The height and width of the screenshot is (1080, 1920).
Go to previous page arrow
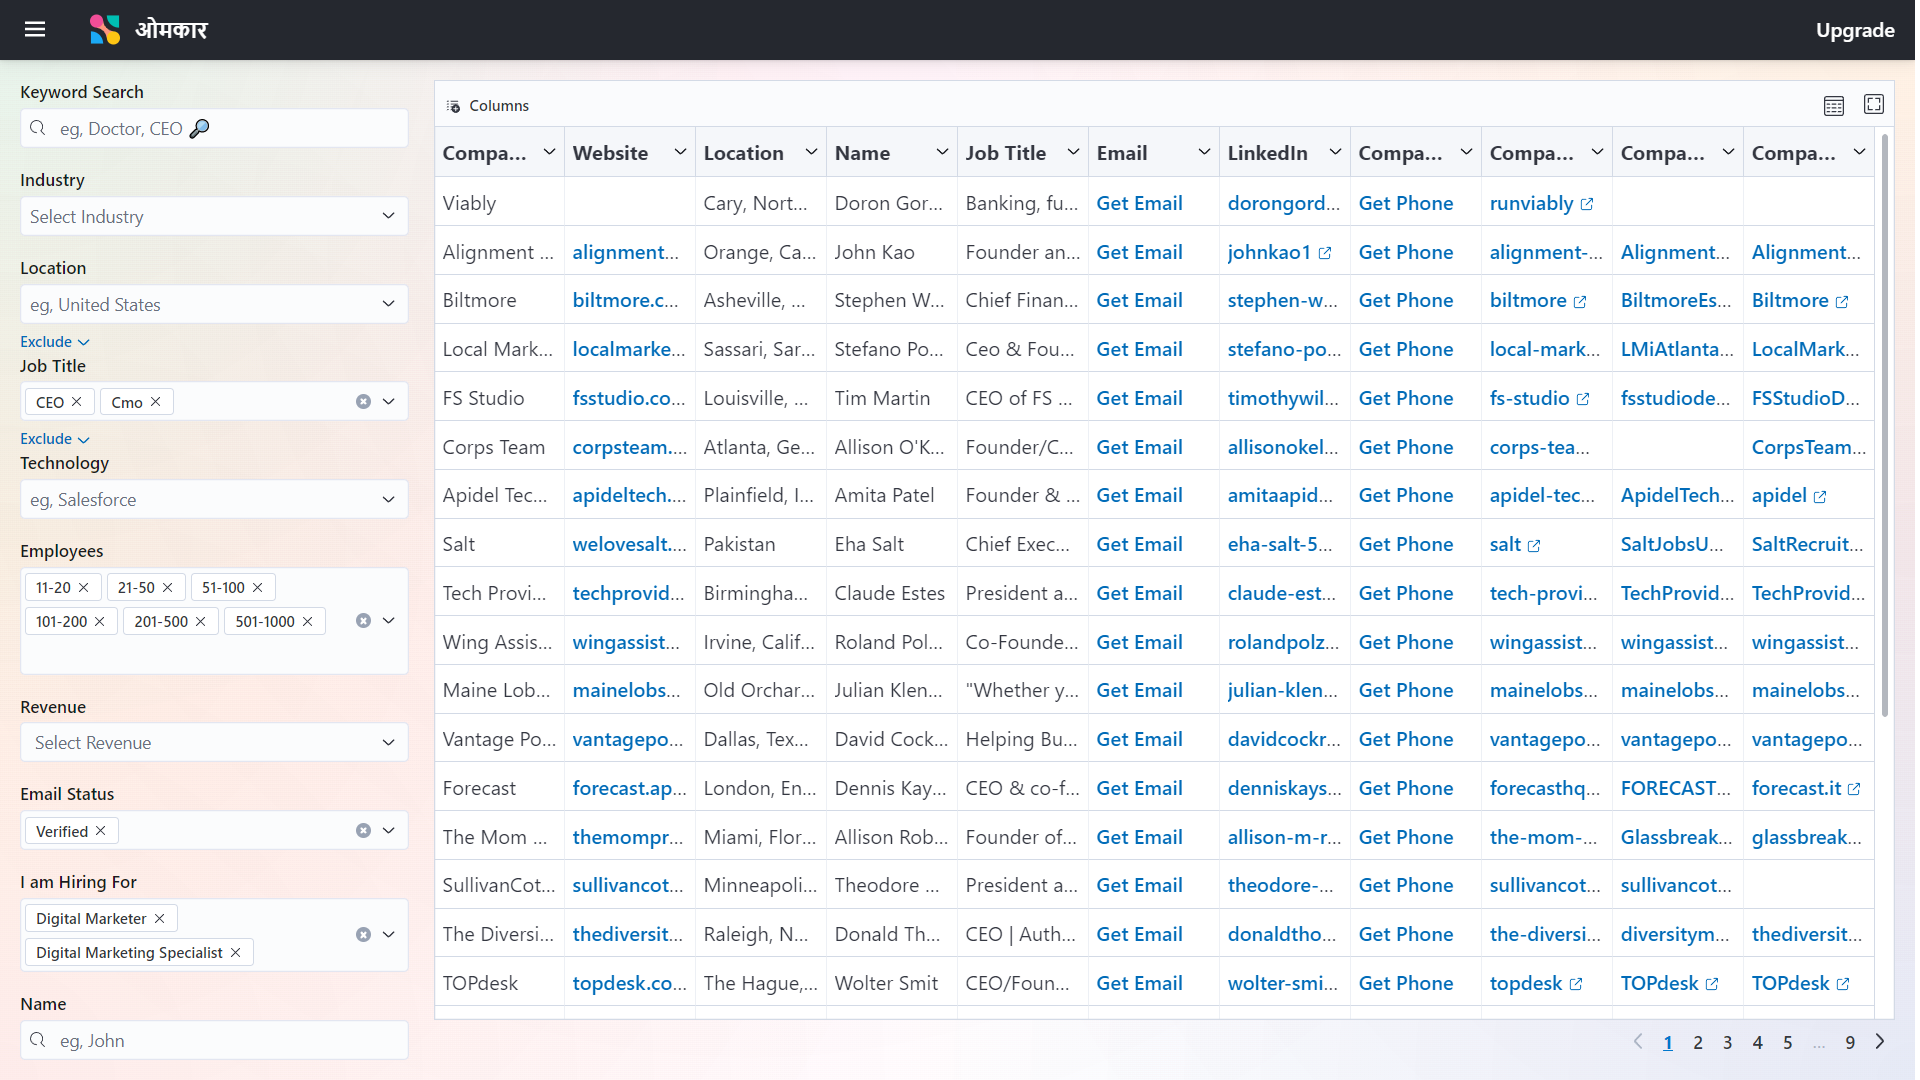[1638, 1042]
